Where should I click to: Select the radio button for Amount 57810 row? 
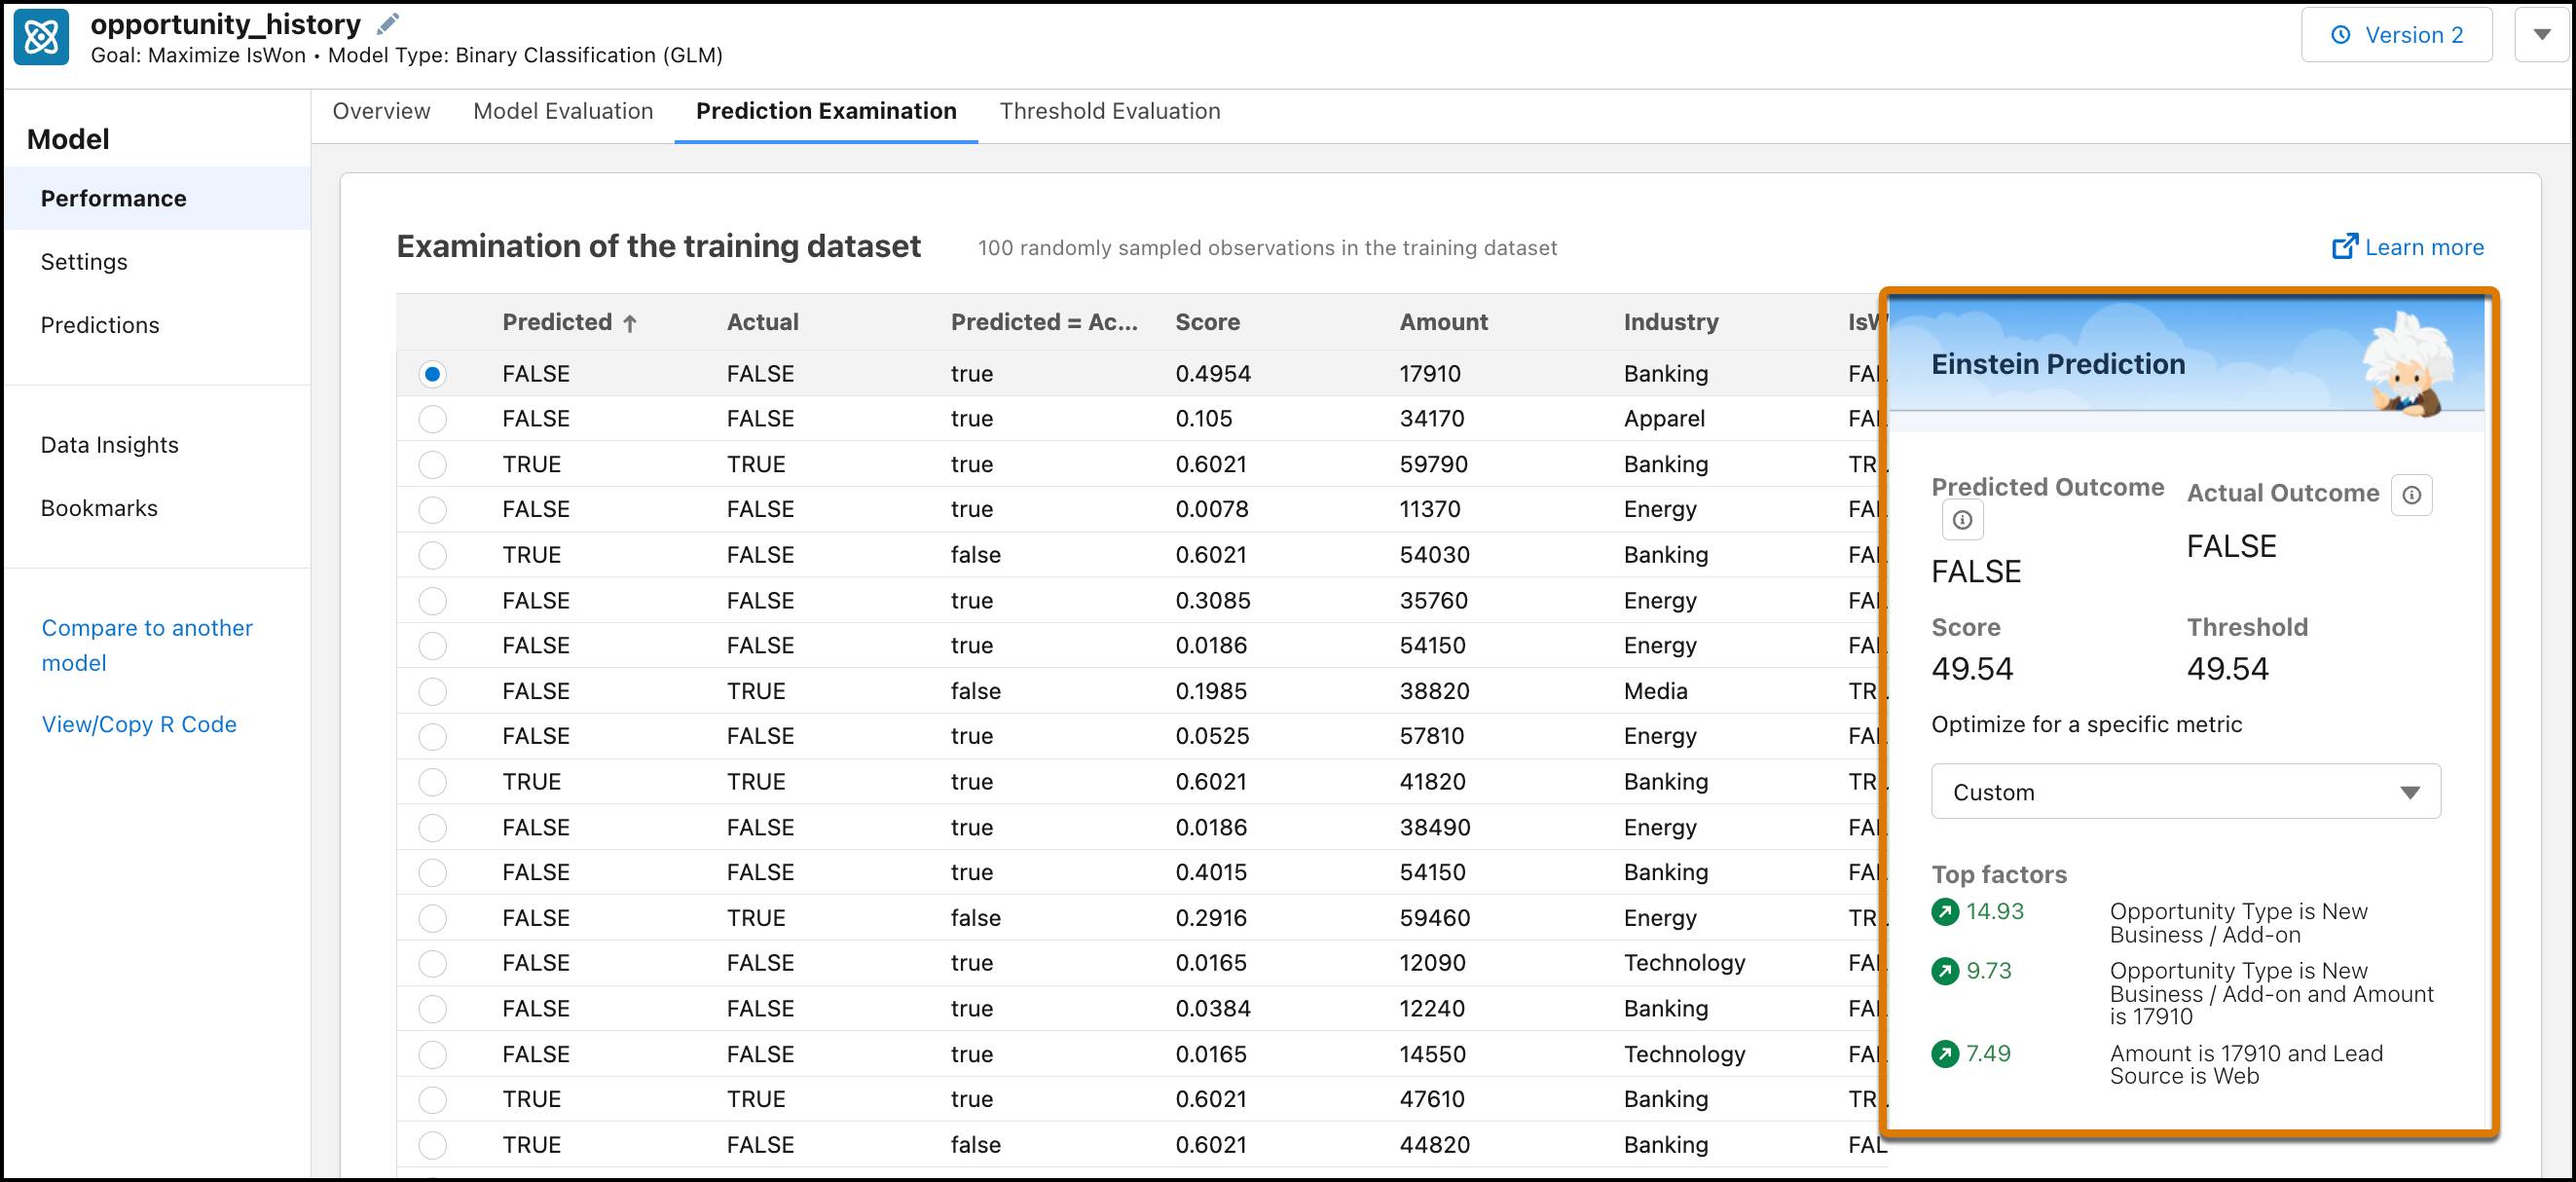(x=432, y=737)
